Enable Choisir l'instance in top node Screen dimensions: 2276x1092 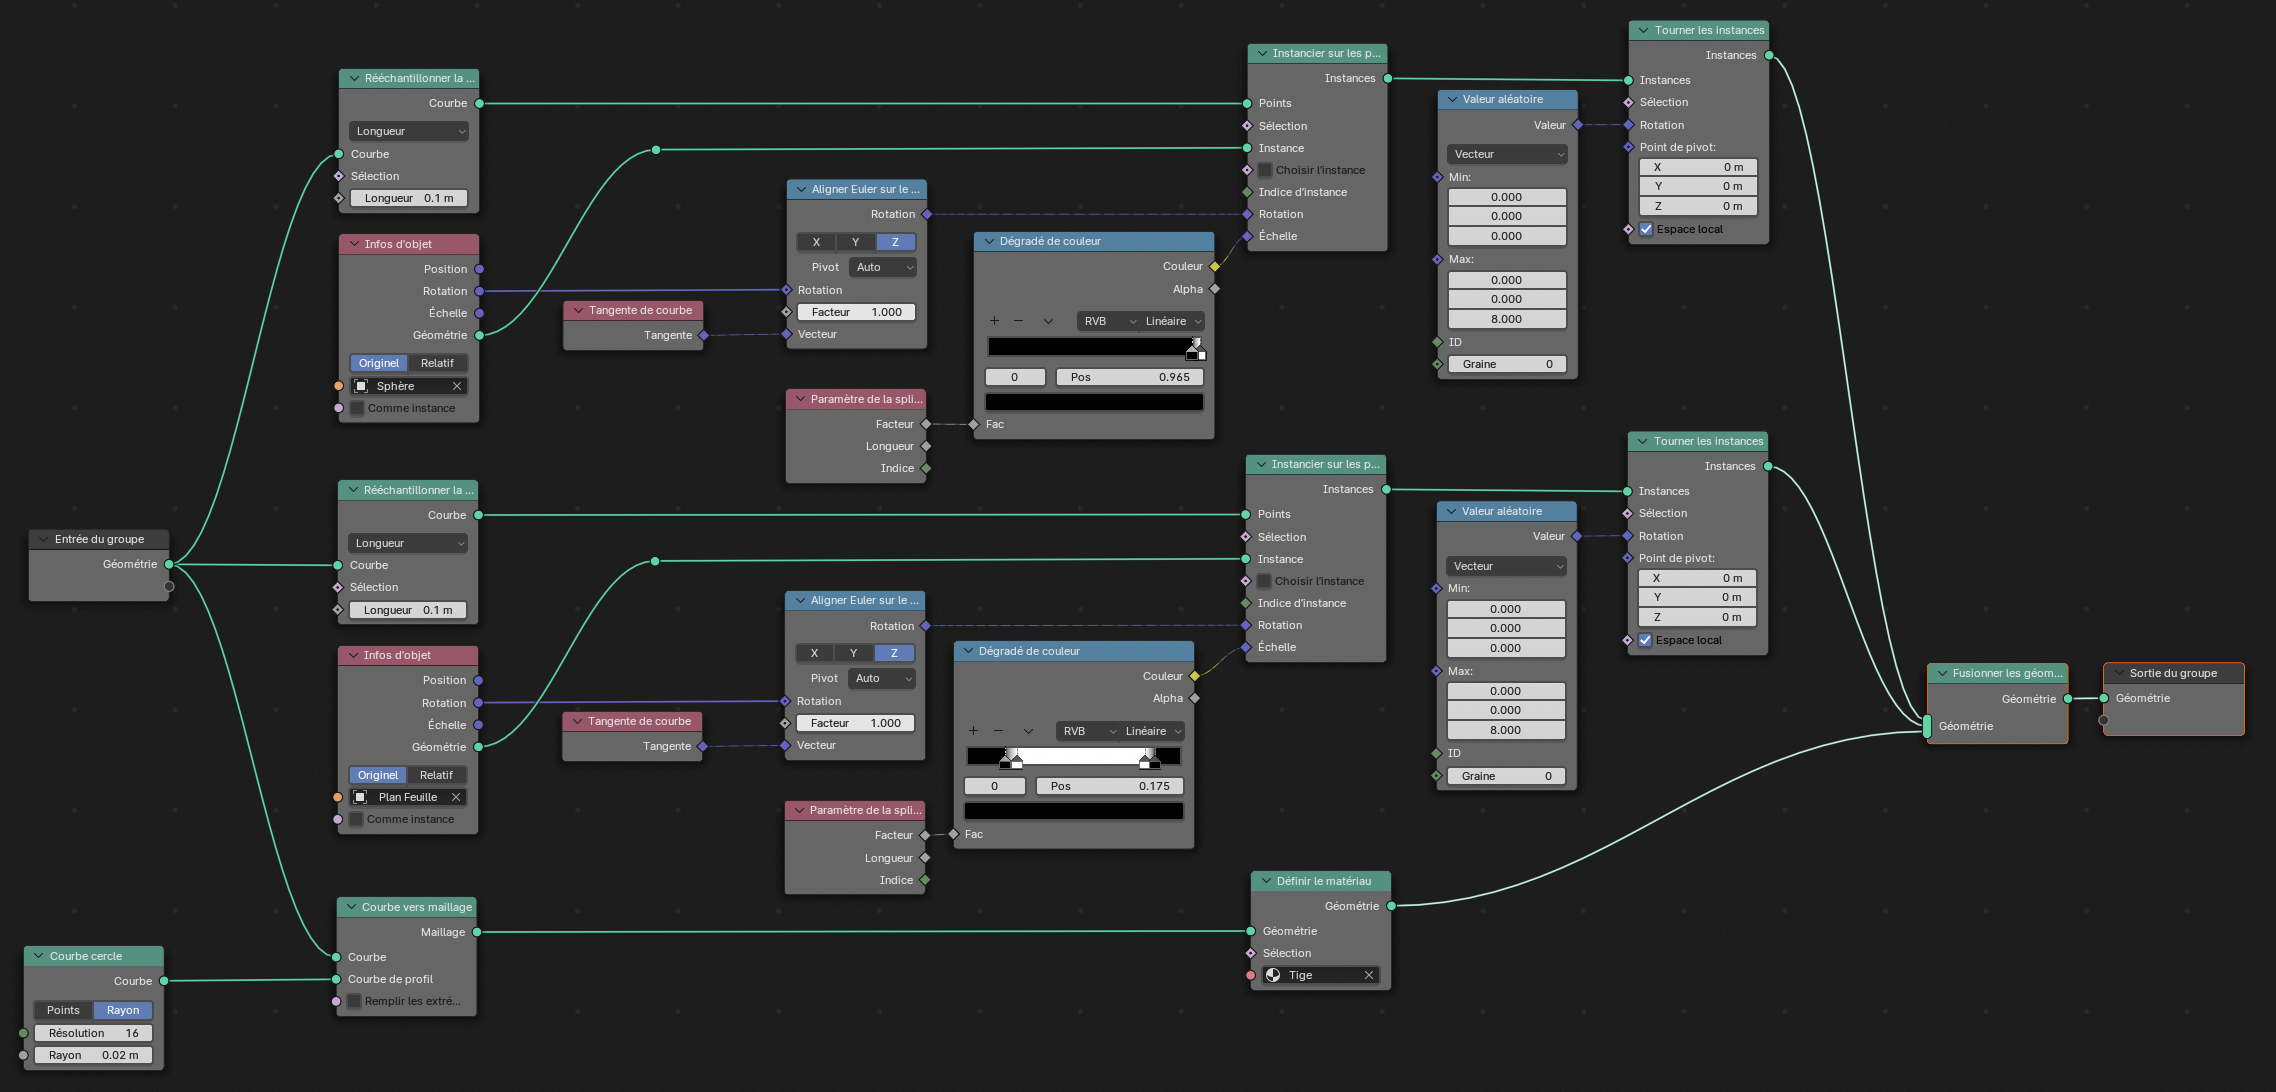[1265, 170]
